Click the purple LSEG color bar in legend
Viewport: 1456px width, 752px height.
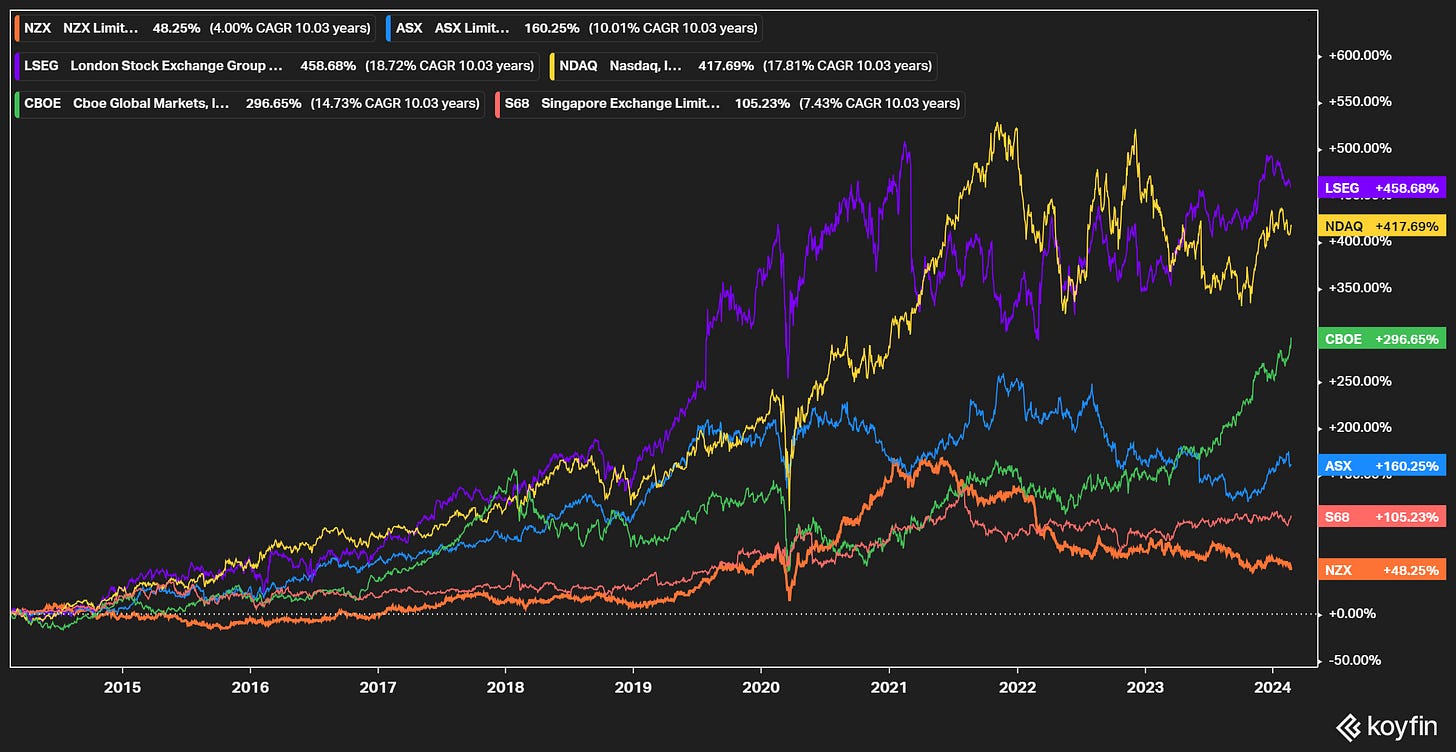[x=18, y=66]
